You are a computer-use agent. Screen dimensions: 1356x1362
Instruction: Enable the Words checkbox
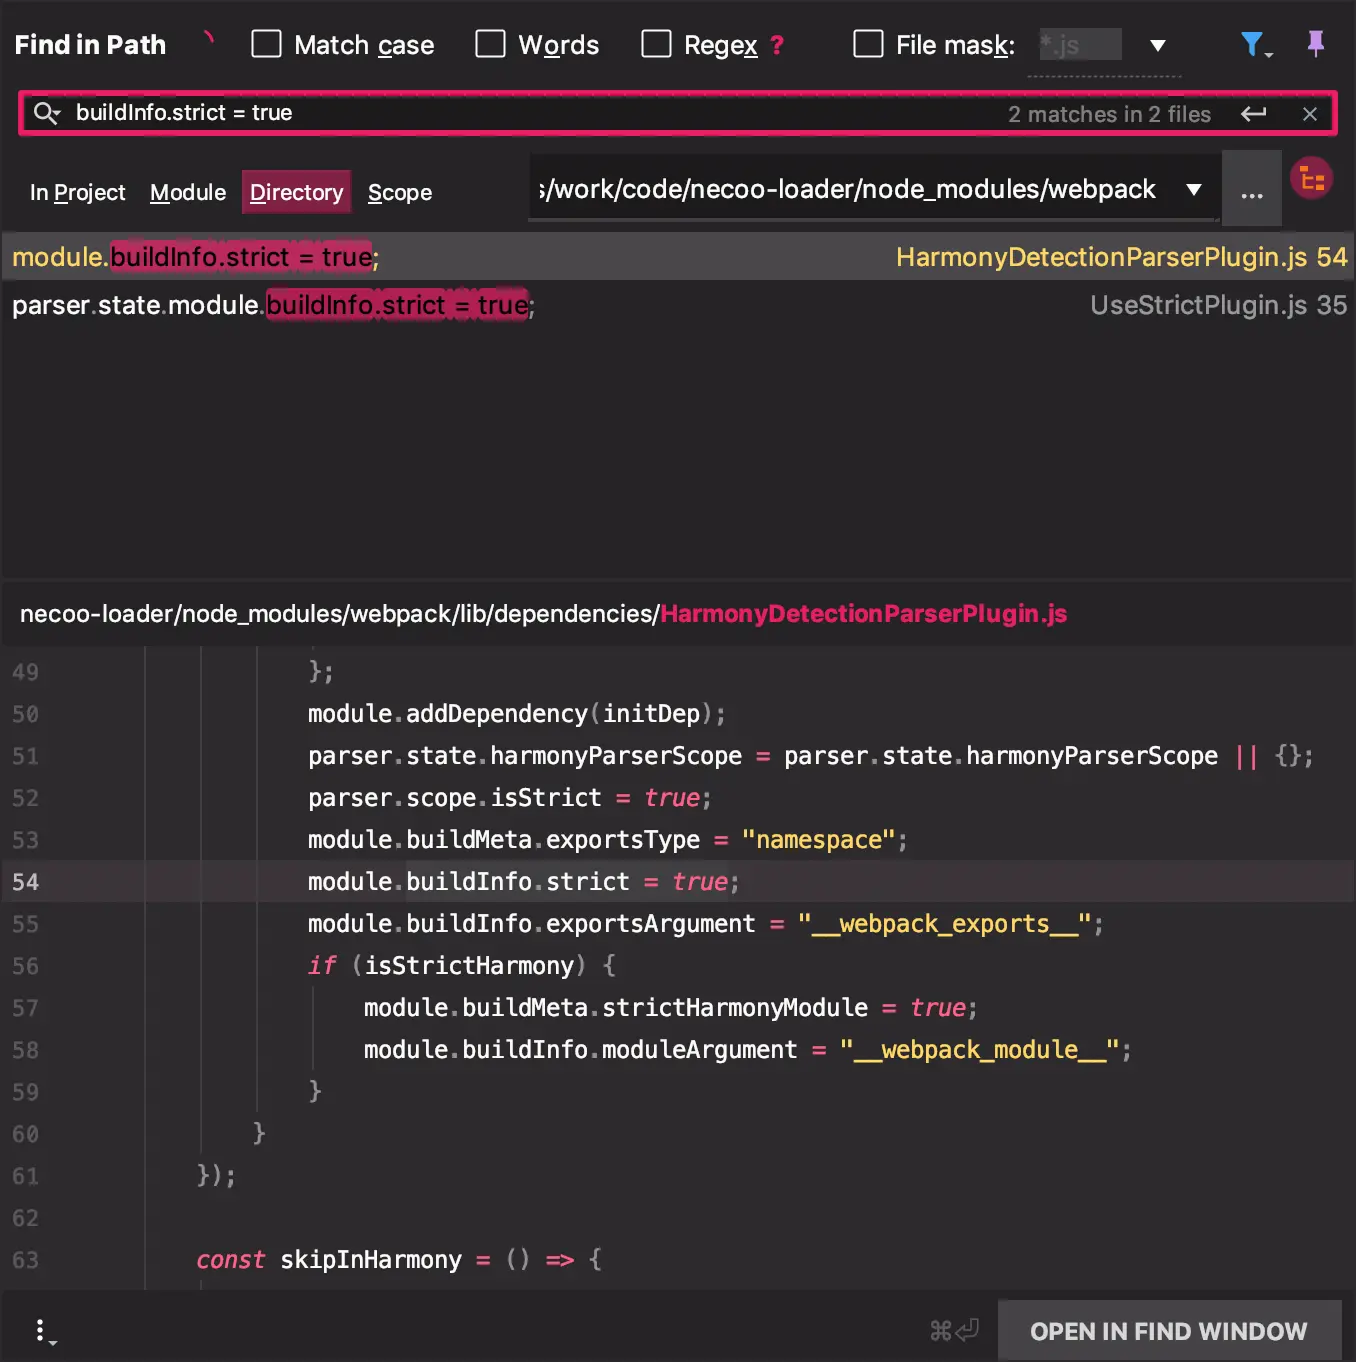[490, 44]
